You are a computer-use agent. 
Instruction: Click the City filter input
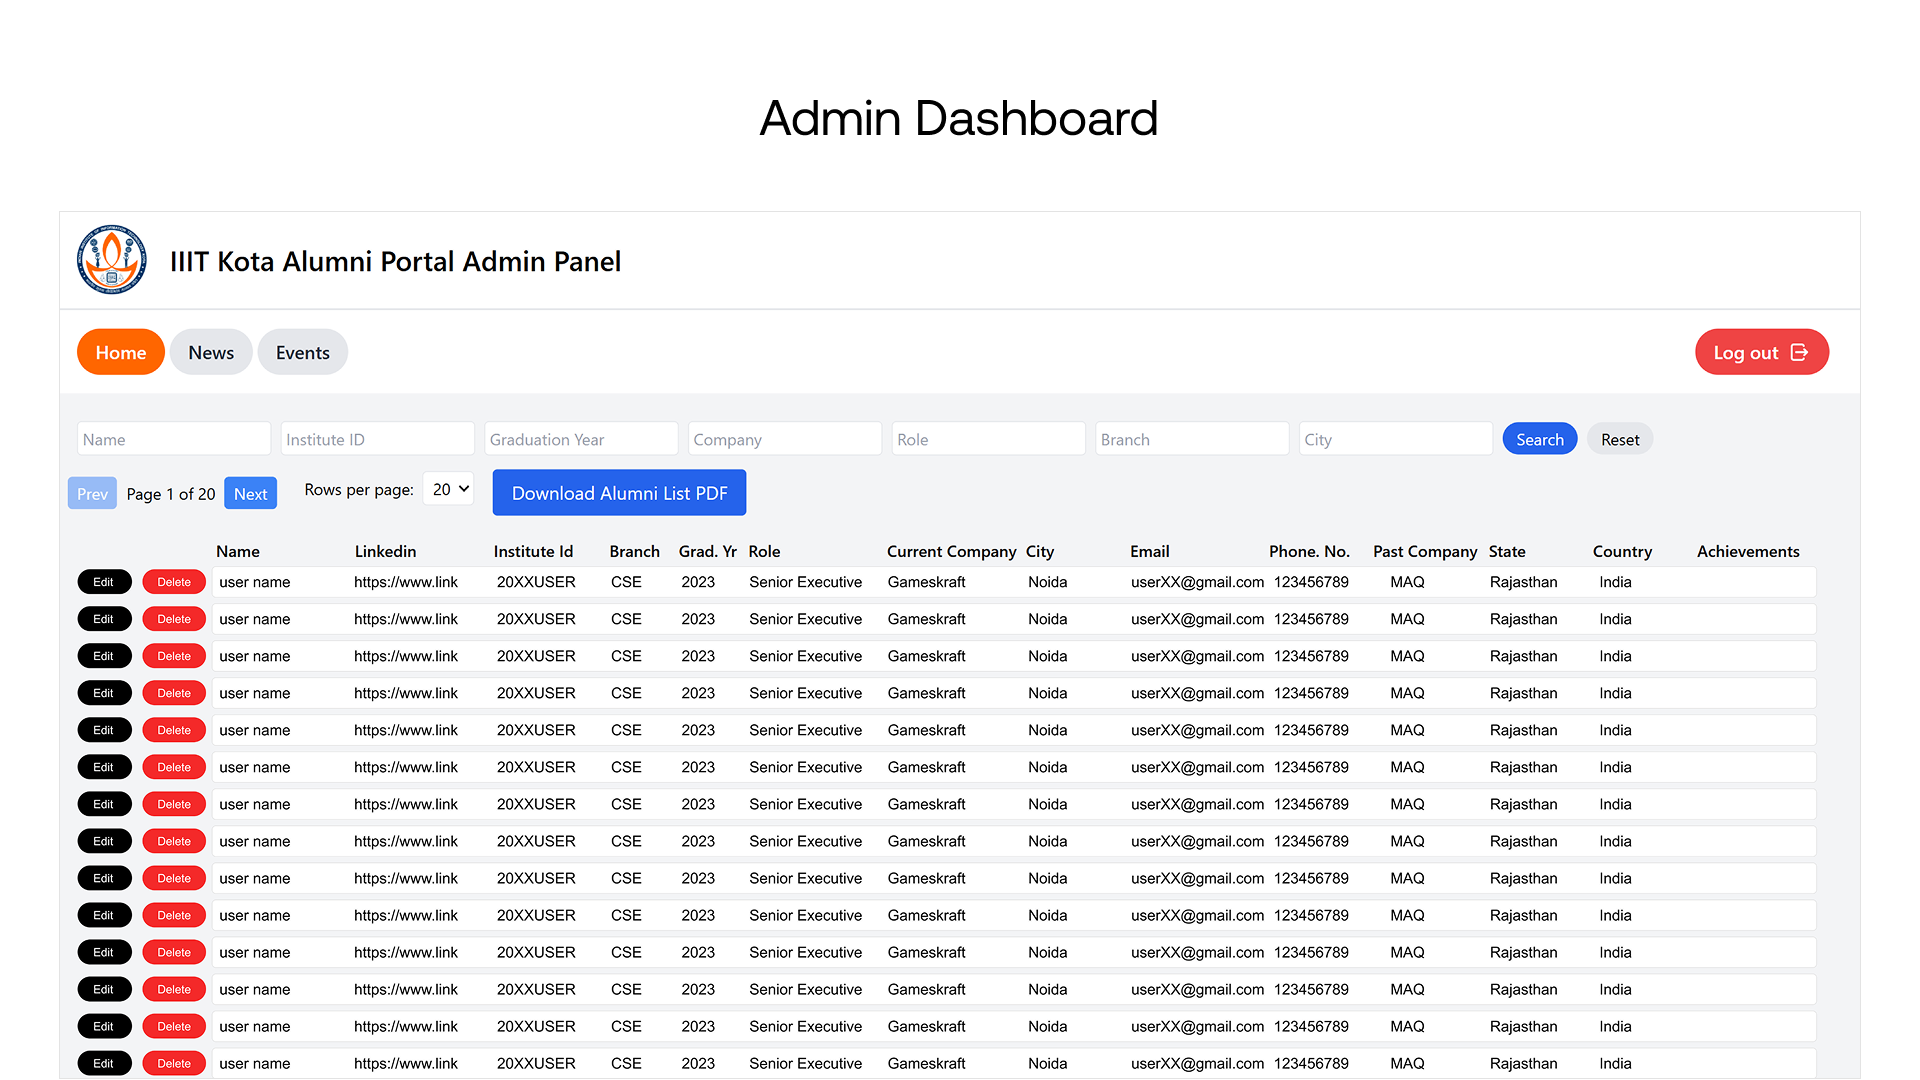tap(1395, 439)
